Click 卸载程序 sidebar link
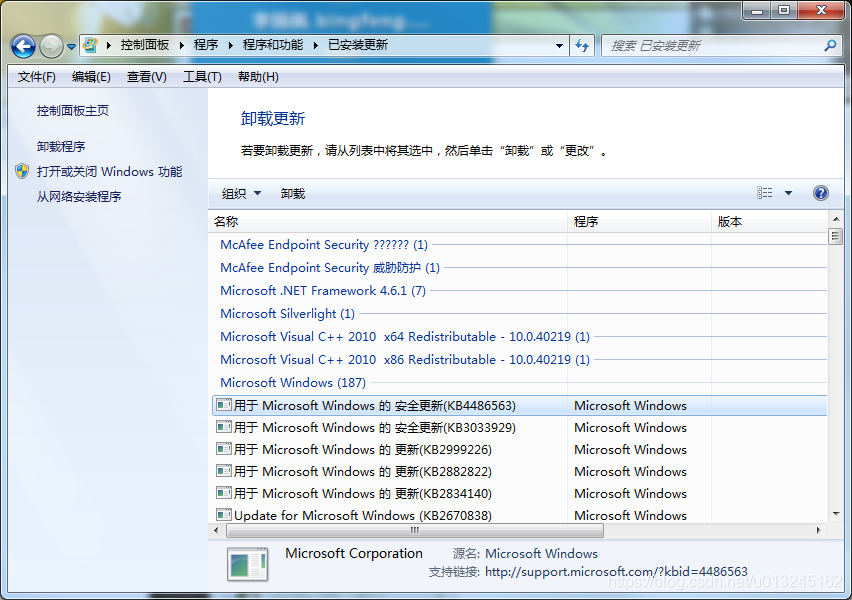 pos(61,147)
